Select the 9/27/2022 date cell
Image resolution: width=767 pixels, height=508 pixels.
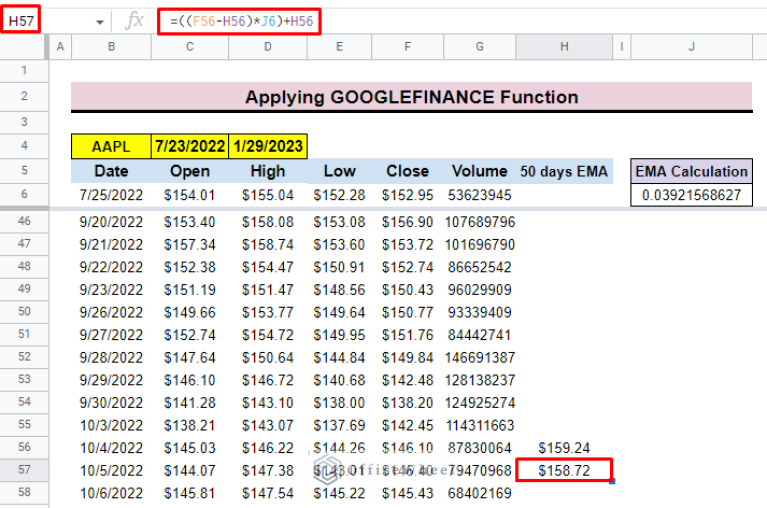click(111, 335)
